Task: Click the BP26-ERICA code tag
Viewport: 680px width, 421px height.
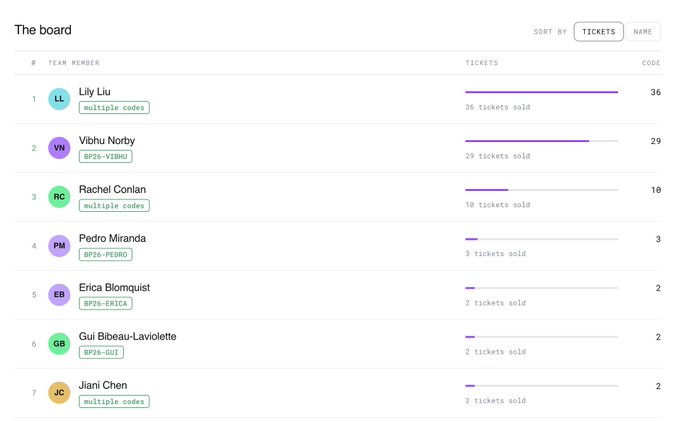Action: [x=105, y=304]
